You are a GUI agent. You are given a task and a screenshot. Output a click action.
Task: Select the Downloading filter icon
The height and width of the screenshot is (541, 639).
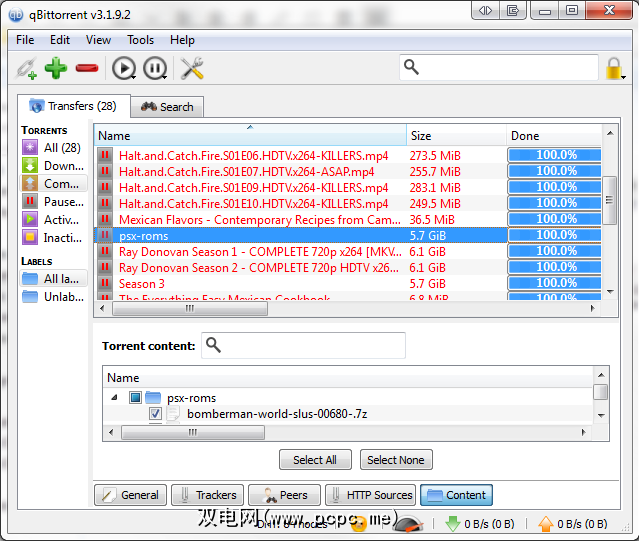click(30, 165)
